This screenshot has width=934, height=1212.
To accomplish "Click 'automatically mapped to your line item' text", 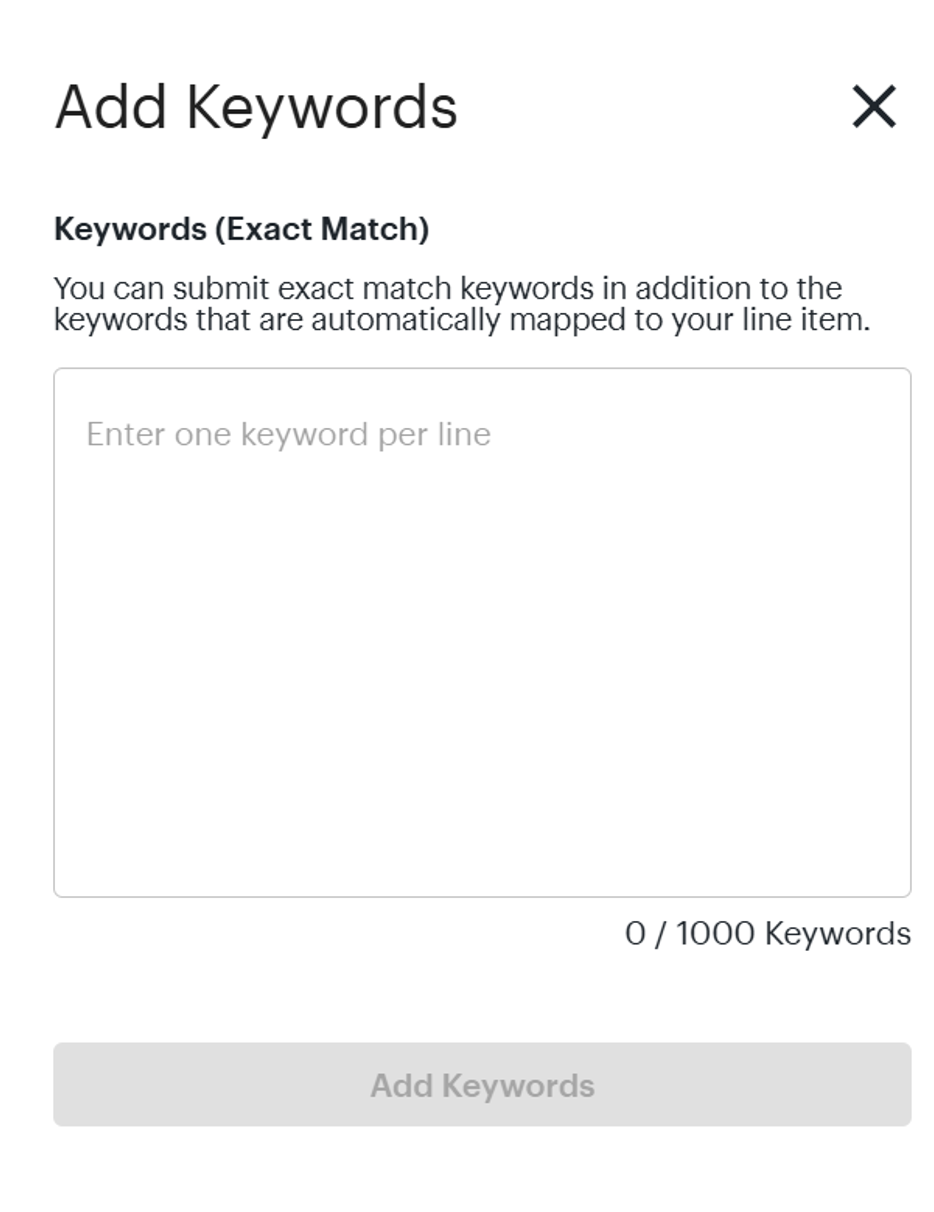I will 590,320.
